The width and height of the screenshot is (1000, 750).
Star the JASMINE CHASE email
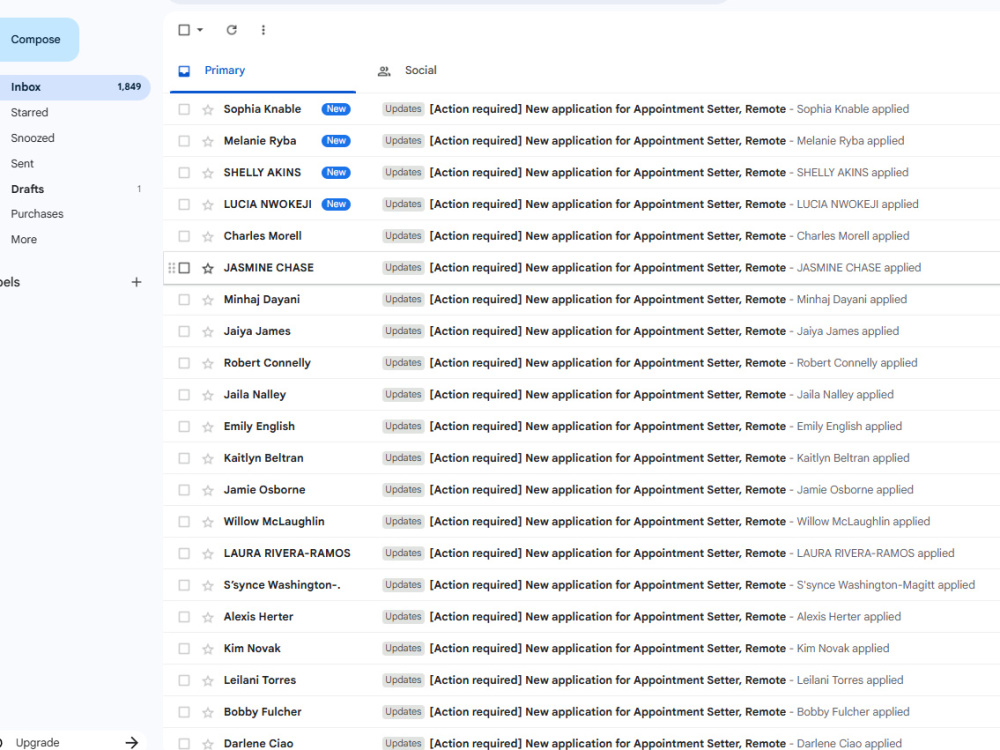click(208, 268)
